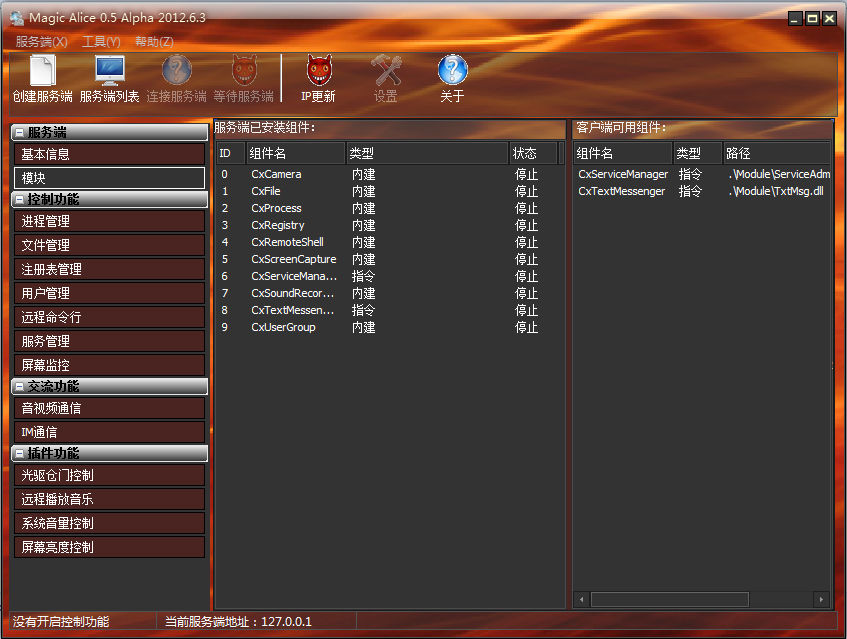The image size is (847, 639).
Task: Select the CxServiceMana... installed component row
Action: pyautogui.click(x=389, y=277)
